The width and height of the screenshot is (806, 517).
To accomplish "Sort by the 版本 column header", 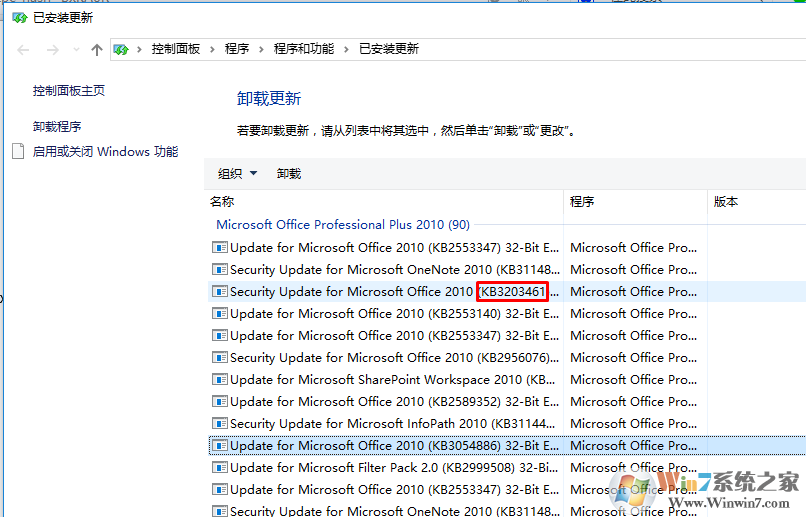I will (x=726, y=201).
